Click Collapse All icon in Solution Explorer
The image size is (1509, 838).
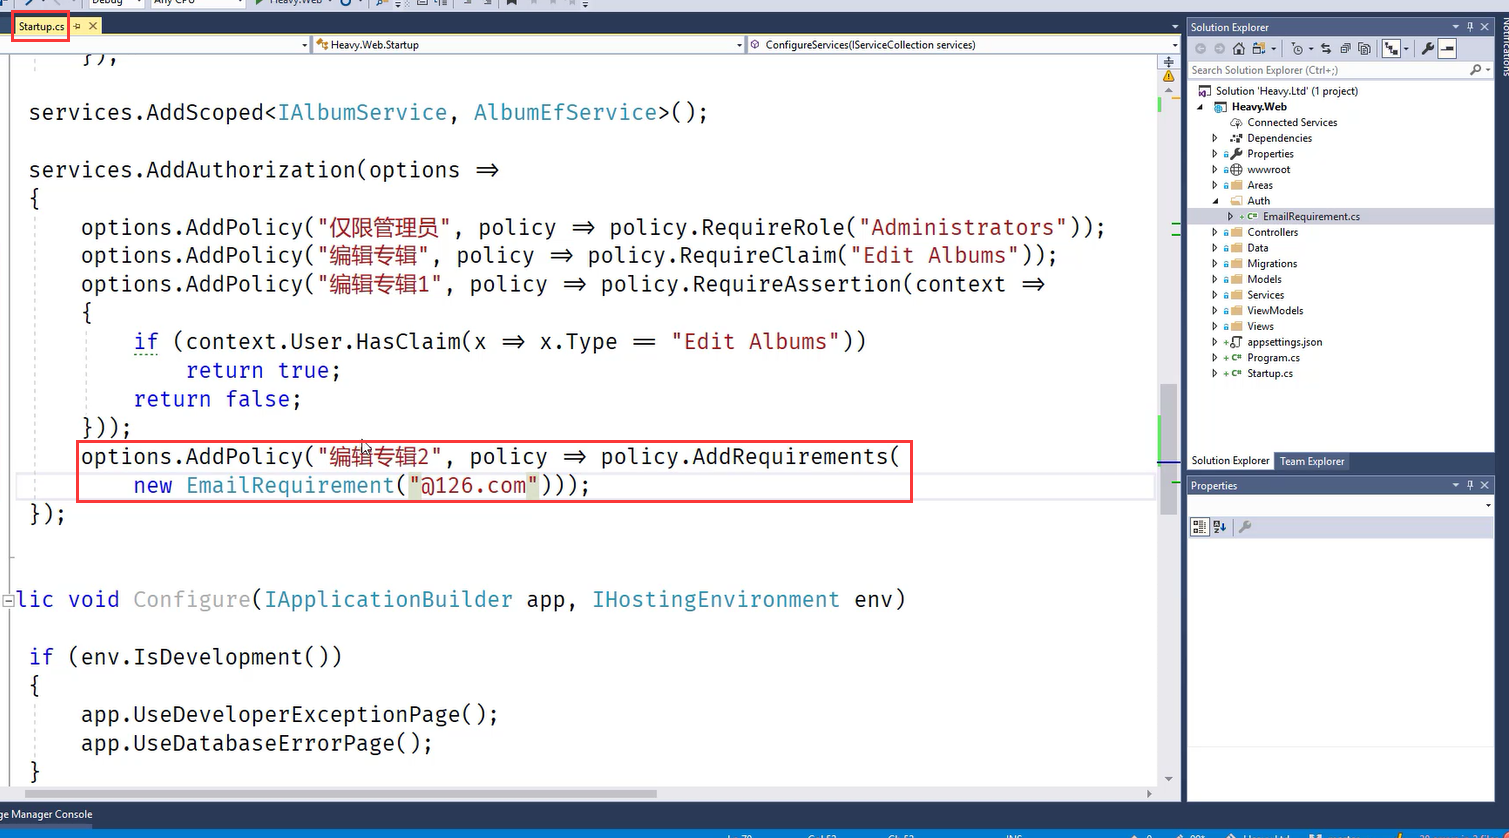click(1345, 48)
